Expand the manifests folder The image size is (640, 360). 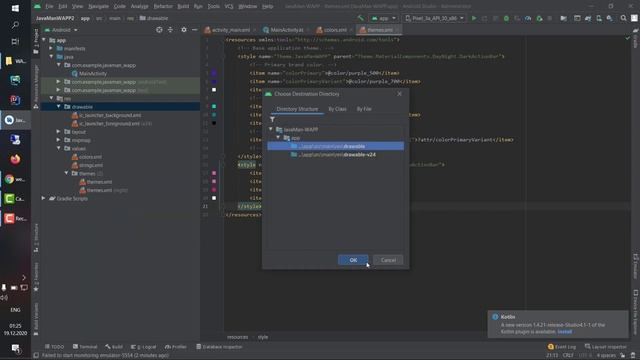click(x=51, y=48)
